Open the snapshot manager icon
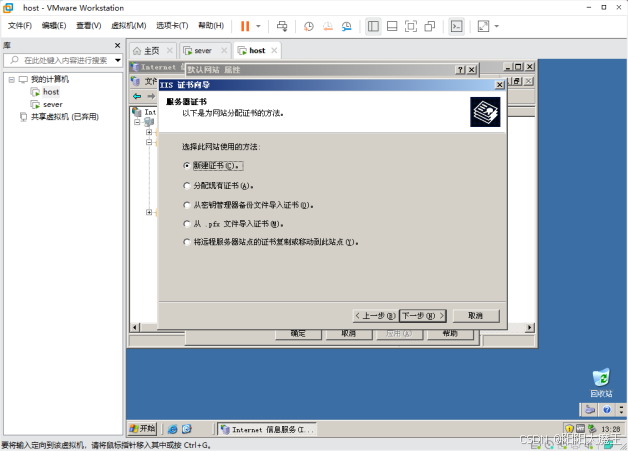Image resolution: width=628 pixels, height=451 pixels. [346, 26]
